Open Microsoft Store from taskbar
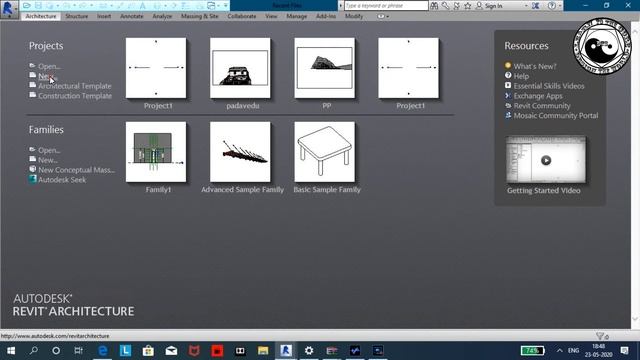Screen dimensions: 640x360 click(x=148, y=351)
